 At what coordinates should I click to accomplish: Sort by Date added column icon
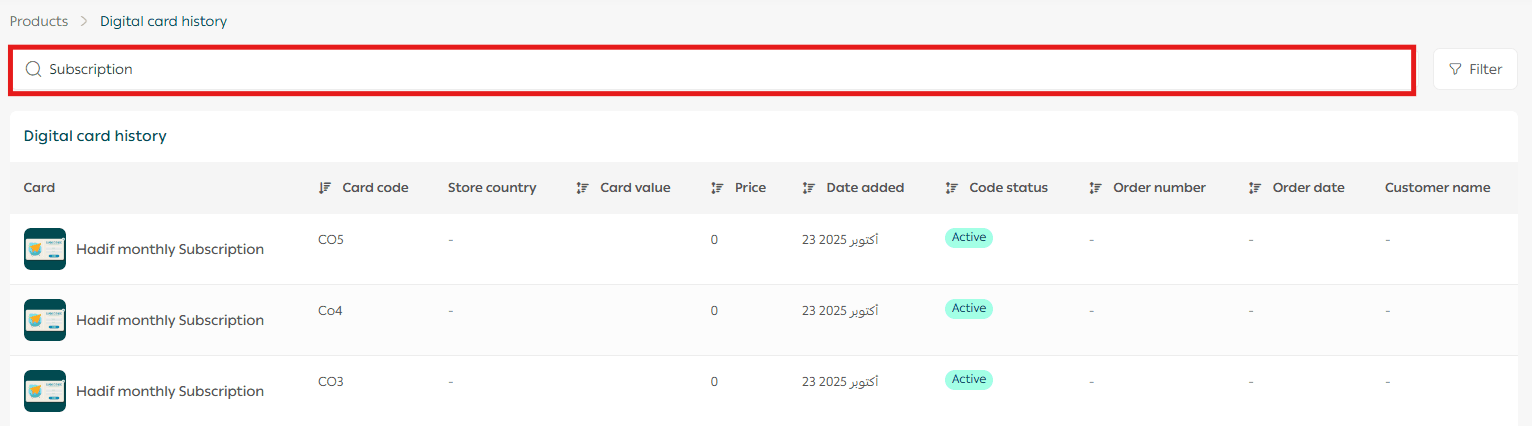click(x=808, y=188)
